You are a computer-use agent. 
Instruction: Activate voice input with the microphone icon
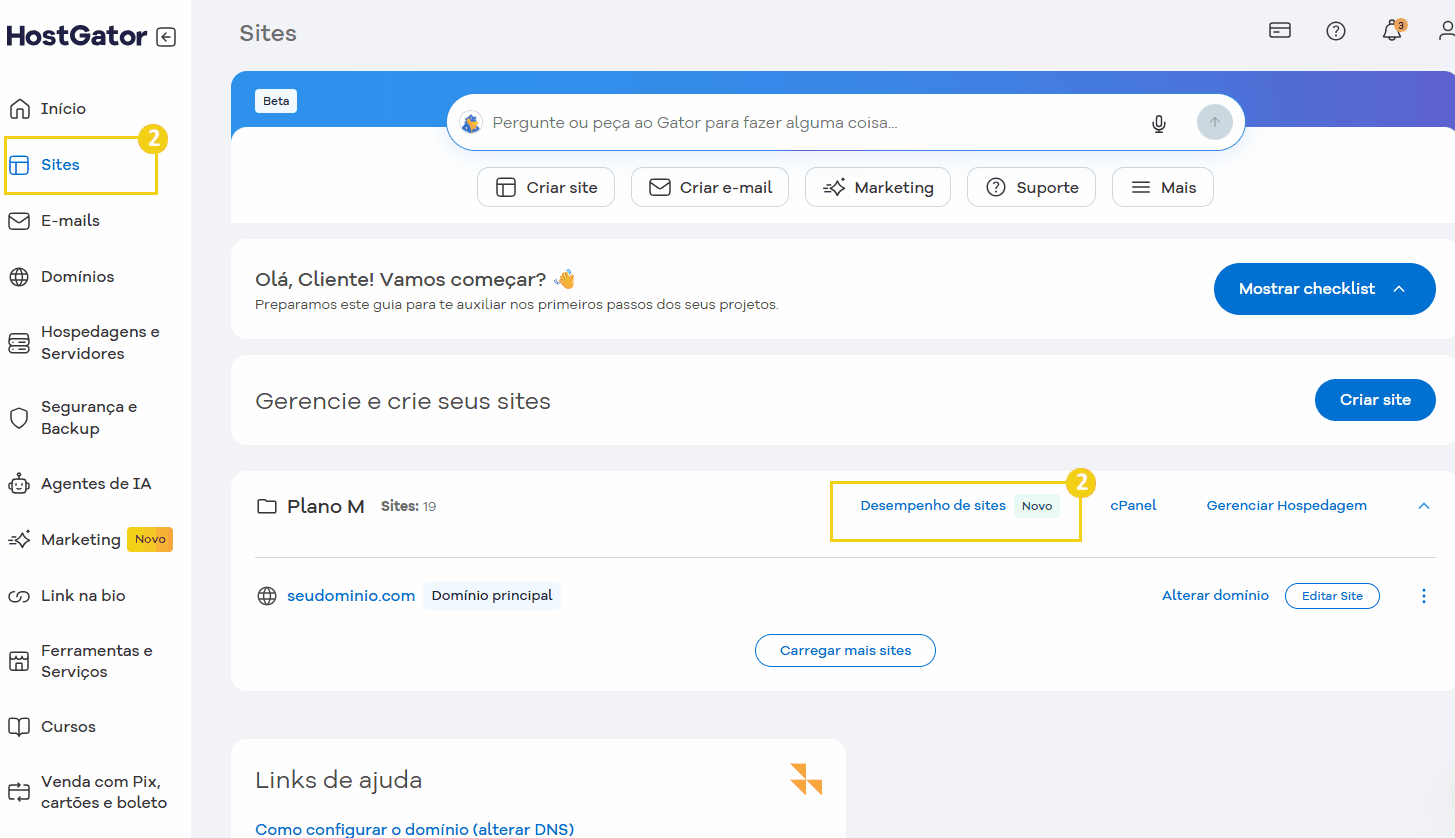click(x=1158, y=123)
